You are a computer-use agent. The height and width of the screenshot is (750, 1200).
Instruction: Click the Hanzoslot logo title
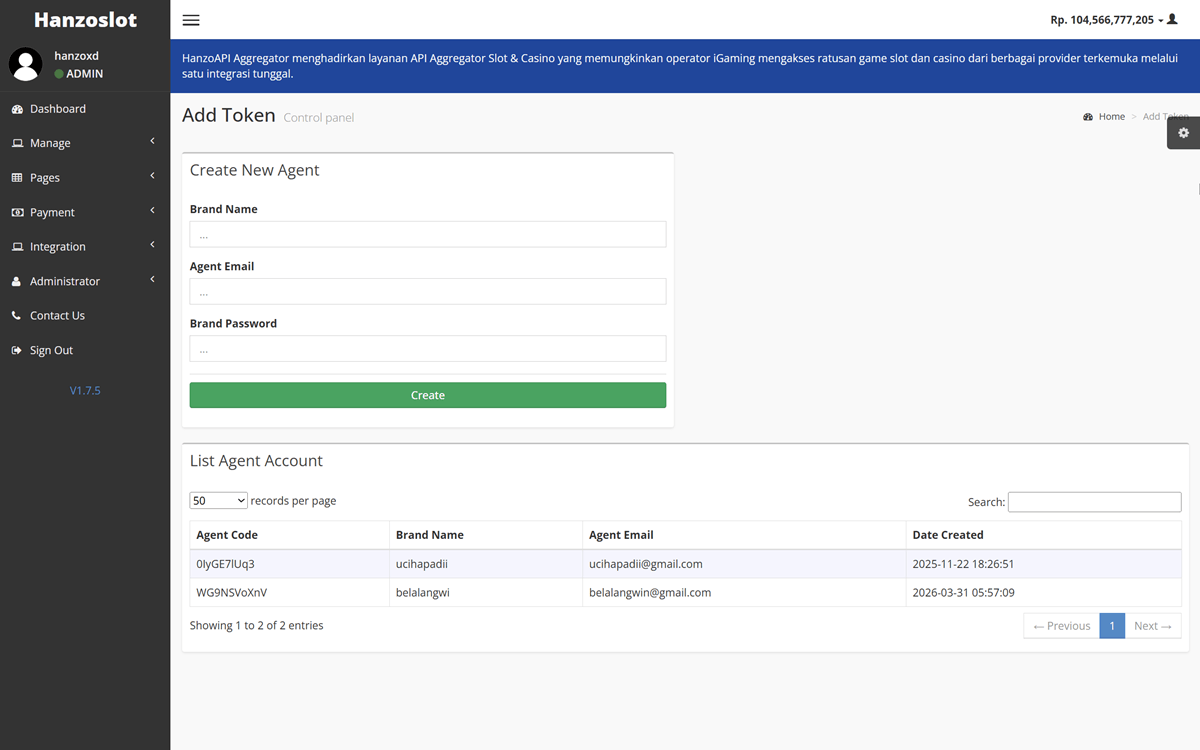85,20
